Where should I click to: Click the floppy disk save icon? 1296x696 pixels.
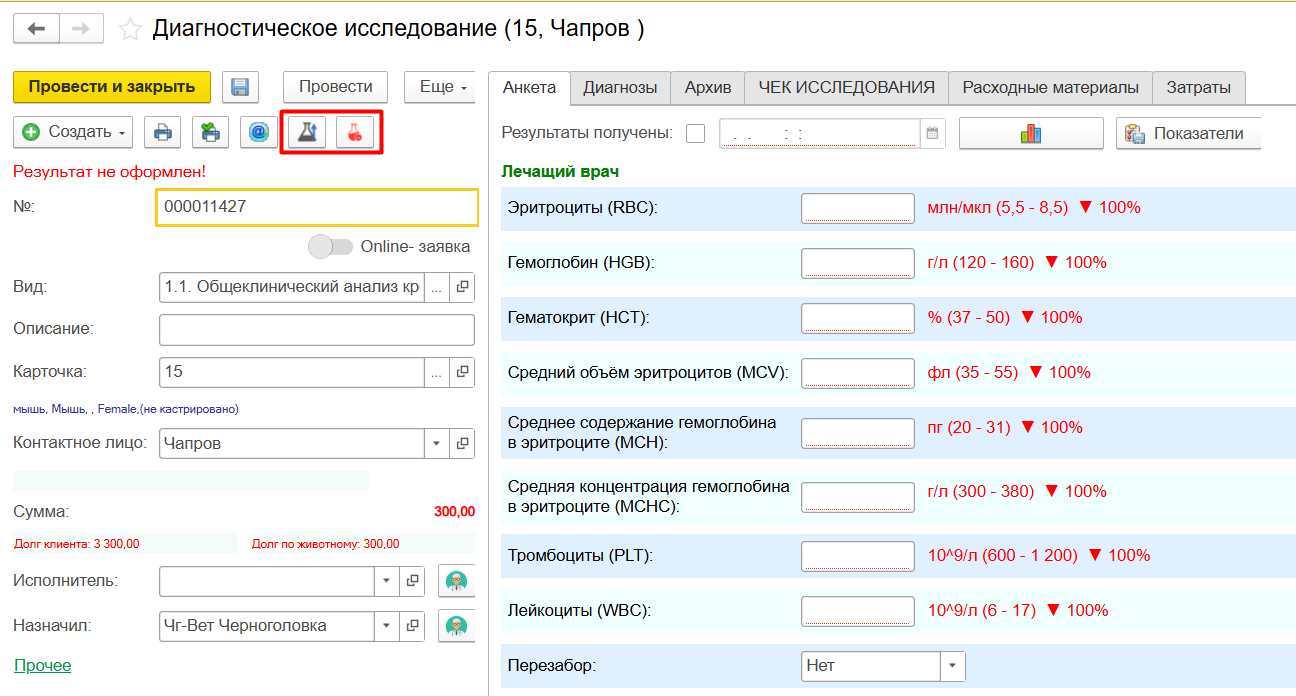pos(240,87)
